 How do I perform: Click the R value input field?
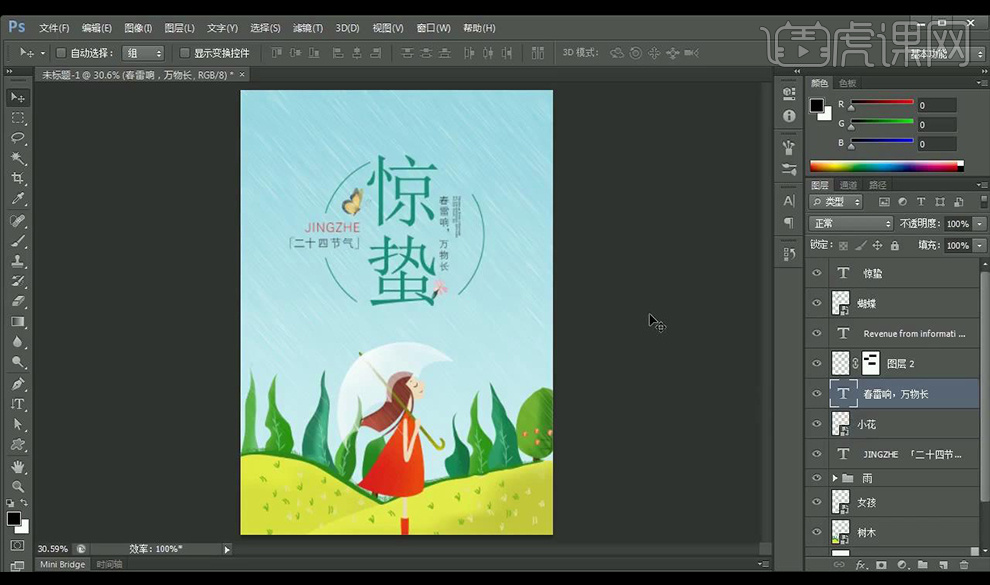(x=936, y=105)
